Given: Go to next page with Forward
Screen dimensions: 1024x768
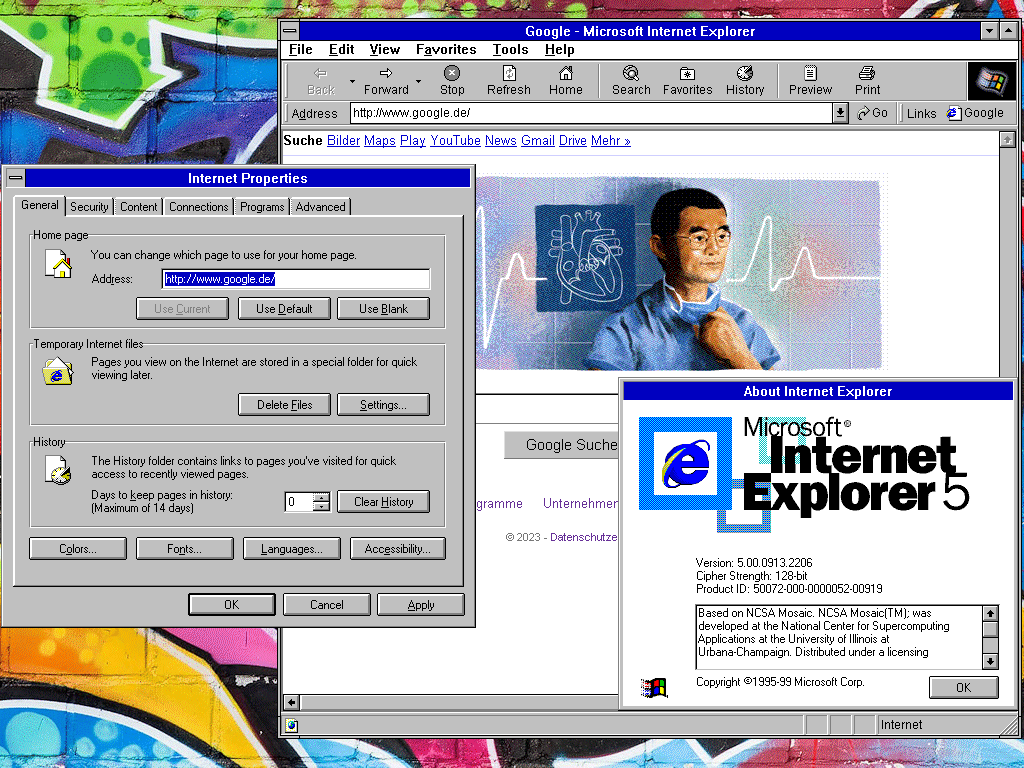Looking at the screenshot, I should point(386,80).
